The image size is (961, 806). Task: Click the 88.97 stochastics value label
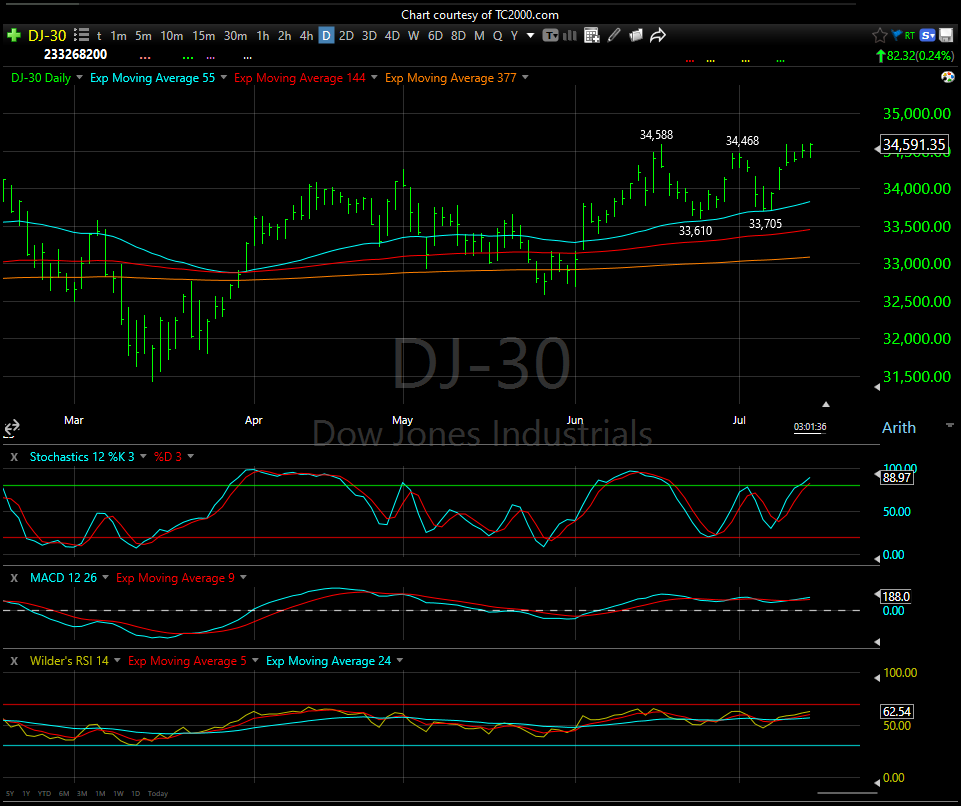coord(897,477)
